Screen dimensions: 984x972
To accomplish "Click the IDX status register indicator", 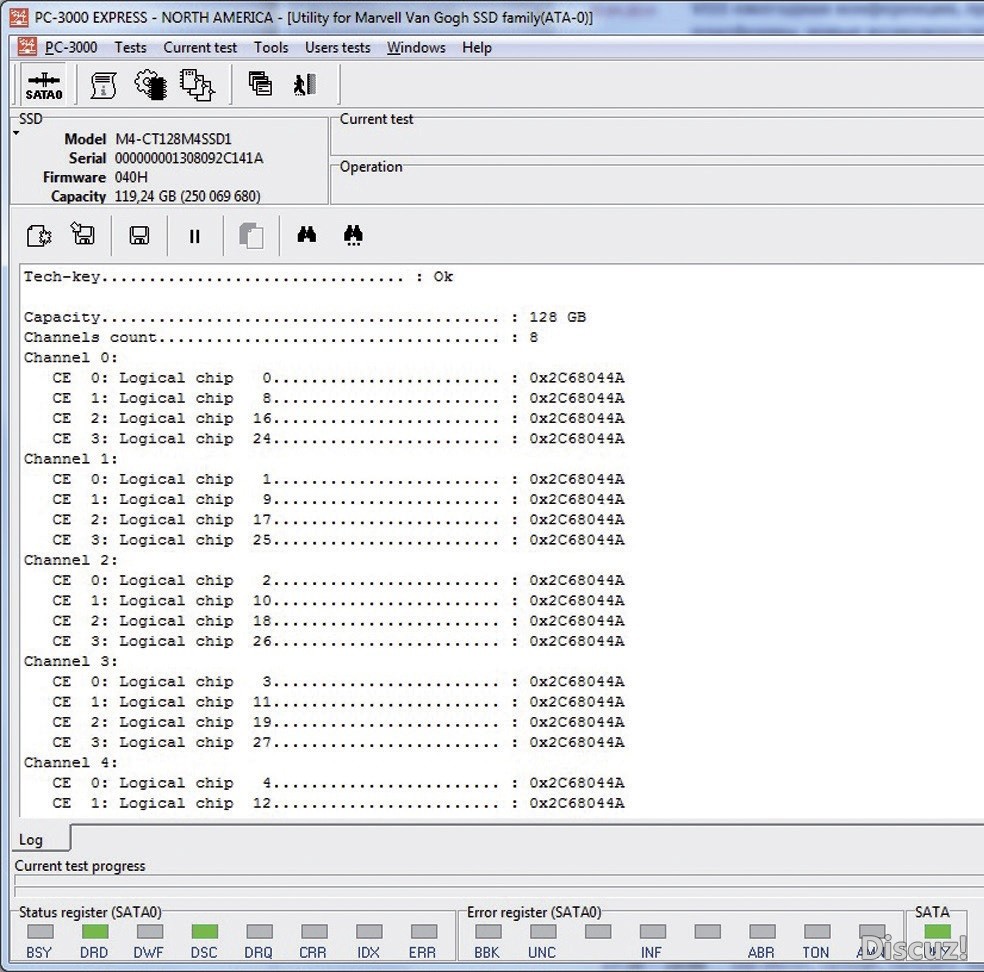I will (x=369, y=931).
